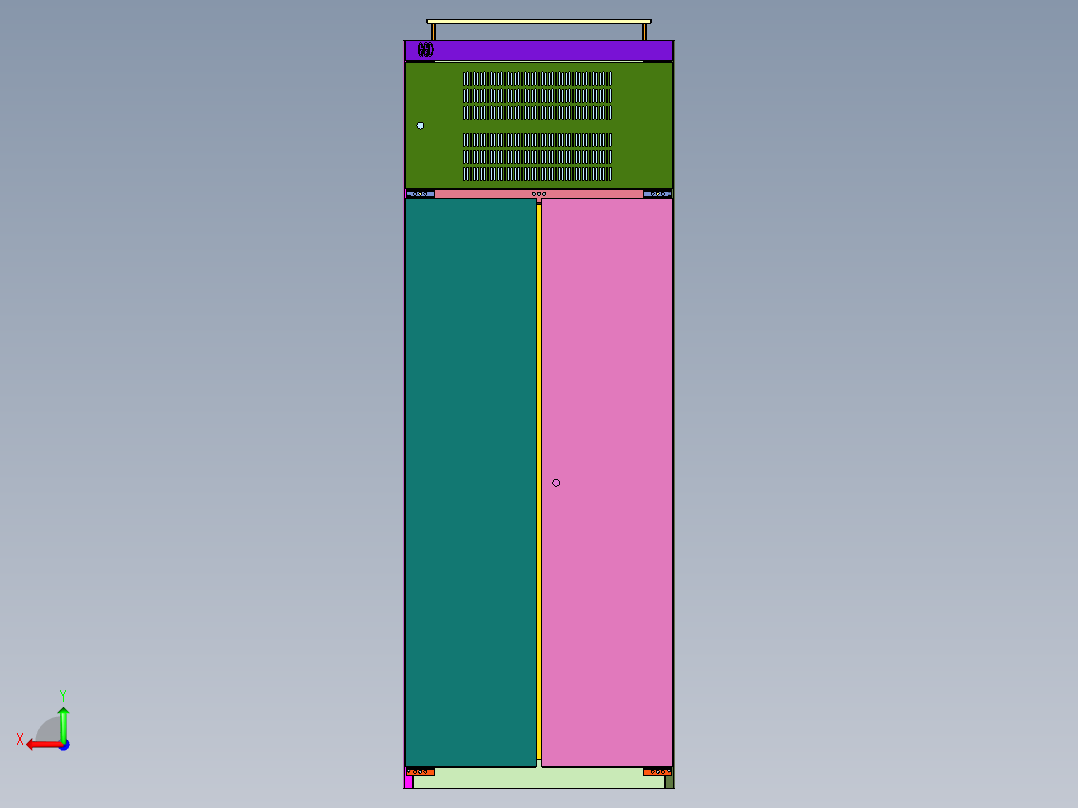Select the orange bracket at bottom right
1078x808 pixels.
(x=657, y=772)
